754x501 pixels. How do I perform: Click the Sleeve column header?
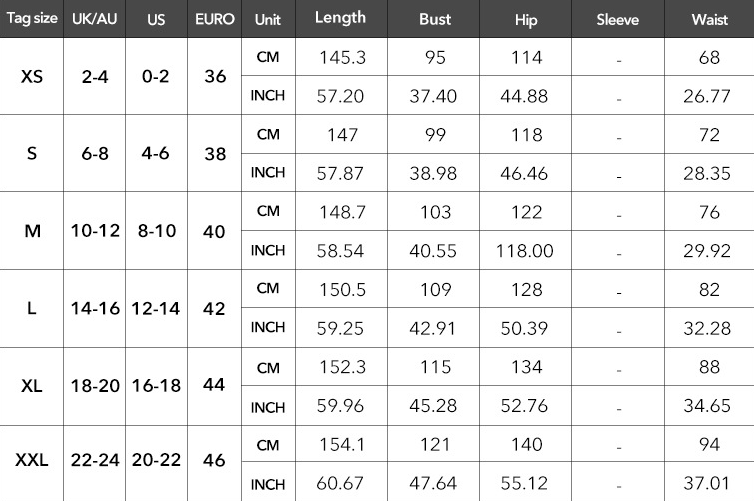(618, 19)
